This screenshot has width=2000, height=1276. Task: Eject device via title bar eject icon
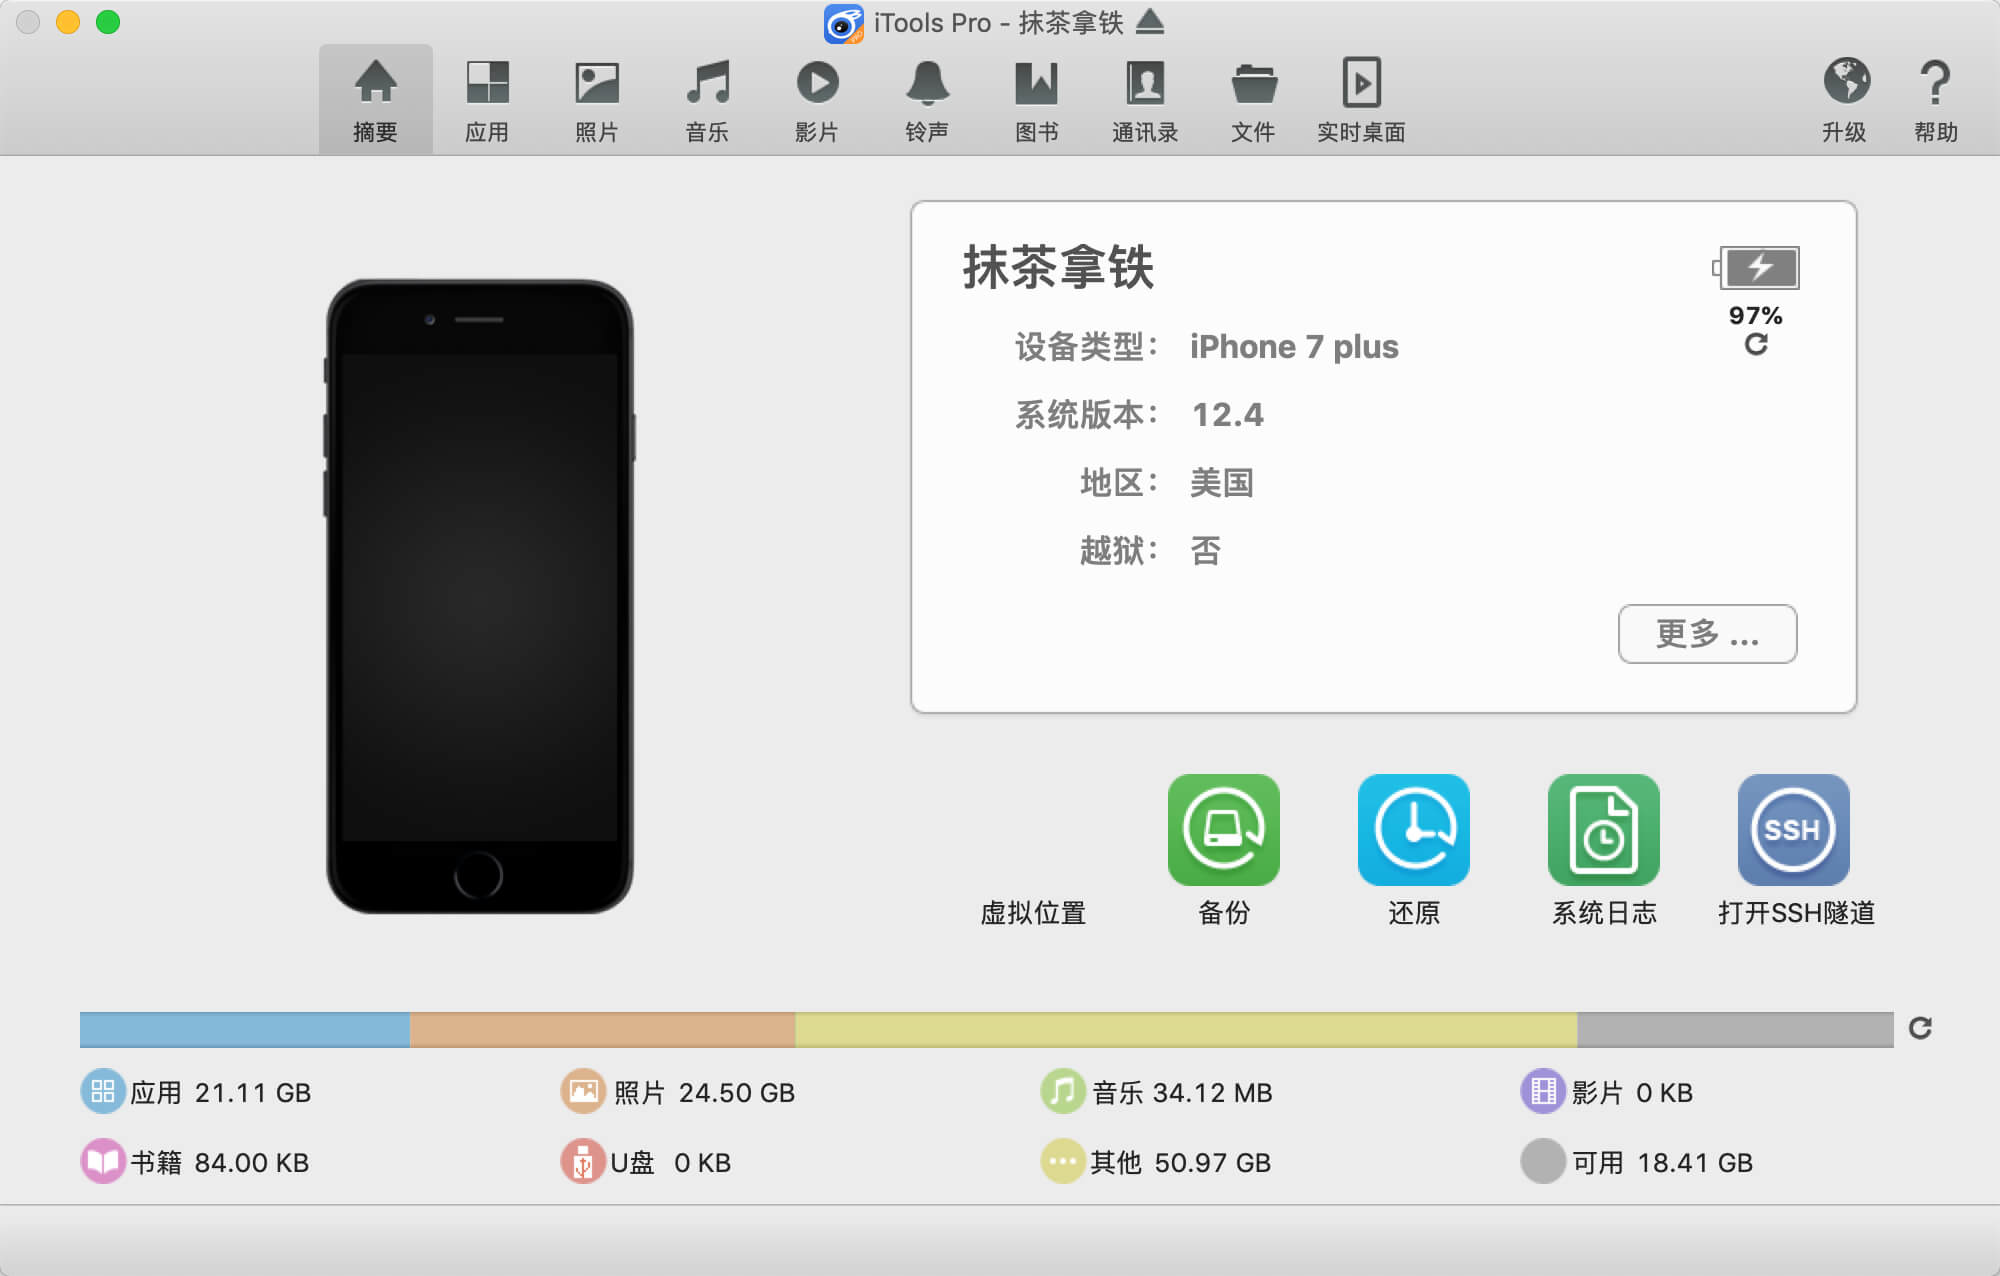1150,21
